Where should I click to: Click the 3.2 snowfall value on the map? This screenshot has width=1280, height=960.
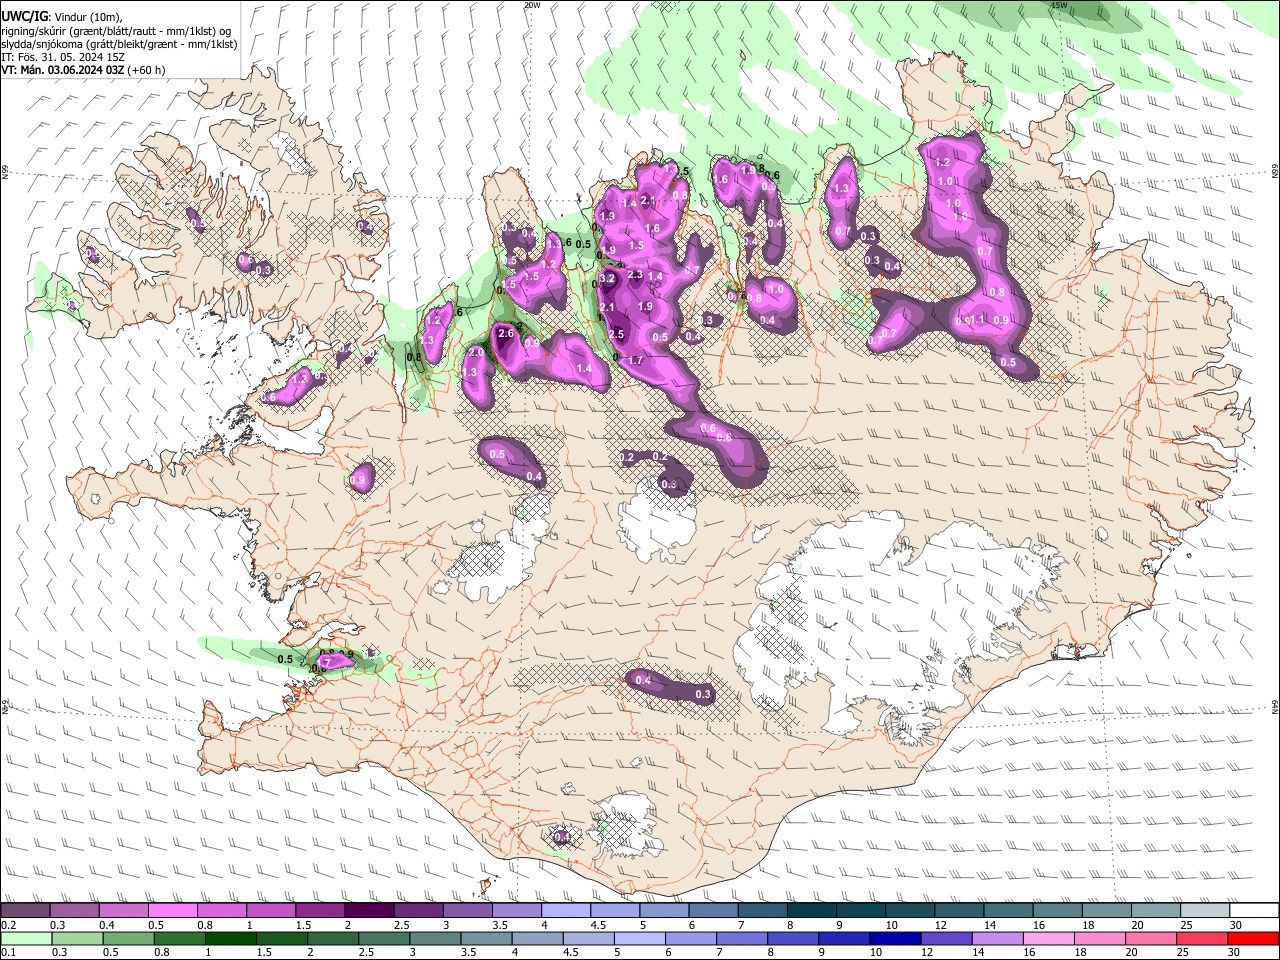[607, 277]
